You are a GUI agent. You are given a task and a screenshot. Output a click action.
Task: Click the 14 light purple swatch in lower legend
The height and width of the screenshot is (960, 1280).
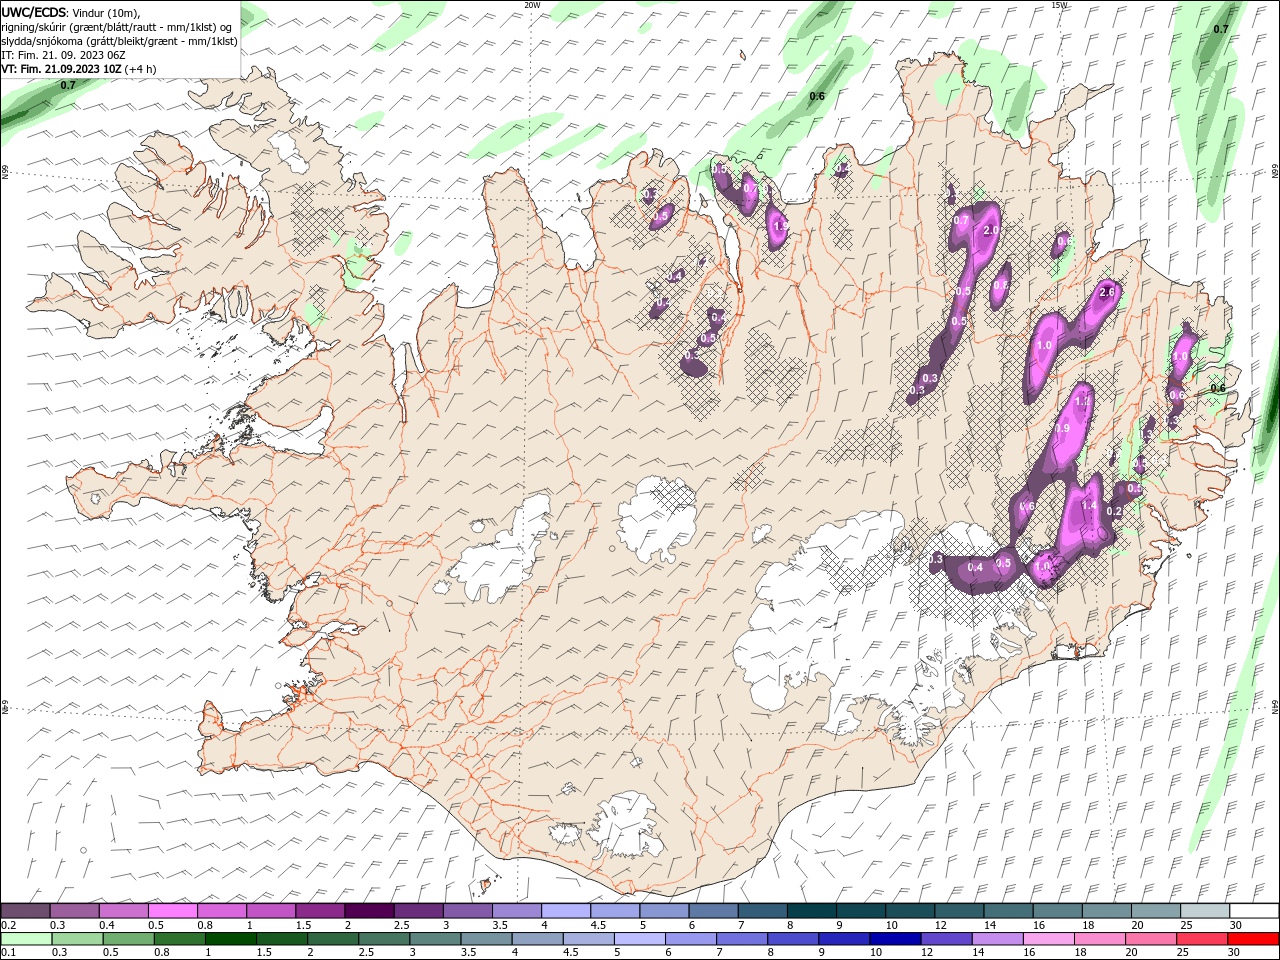[x=997, y=939]
